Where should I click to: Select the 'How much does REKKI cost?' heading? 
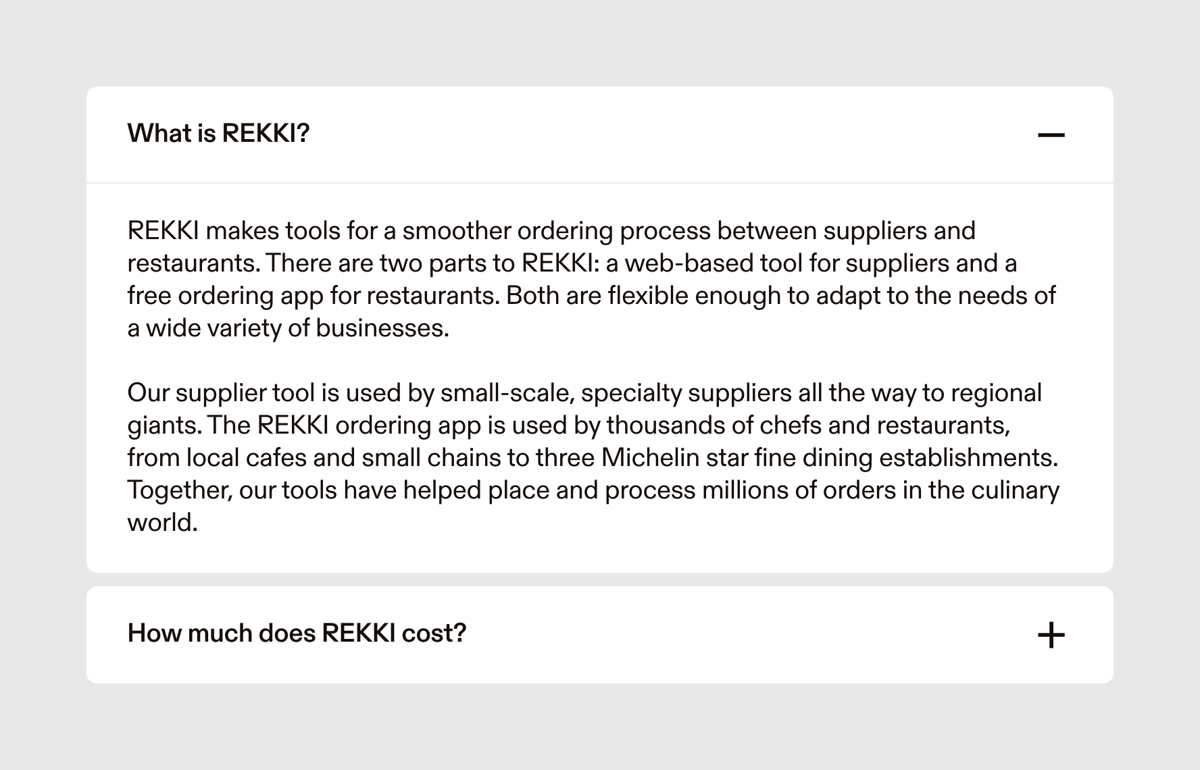tap(296, 633)
